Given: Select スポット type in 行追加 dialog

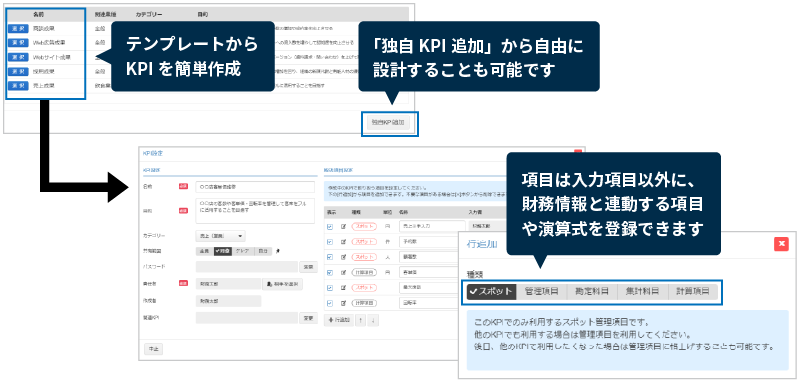Looking at the screenshot, I should (x=491, y=292).
